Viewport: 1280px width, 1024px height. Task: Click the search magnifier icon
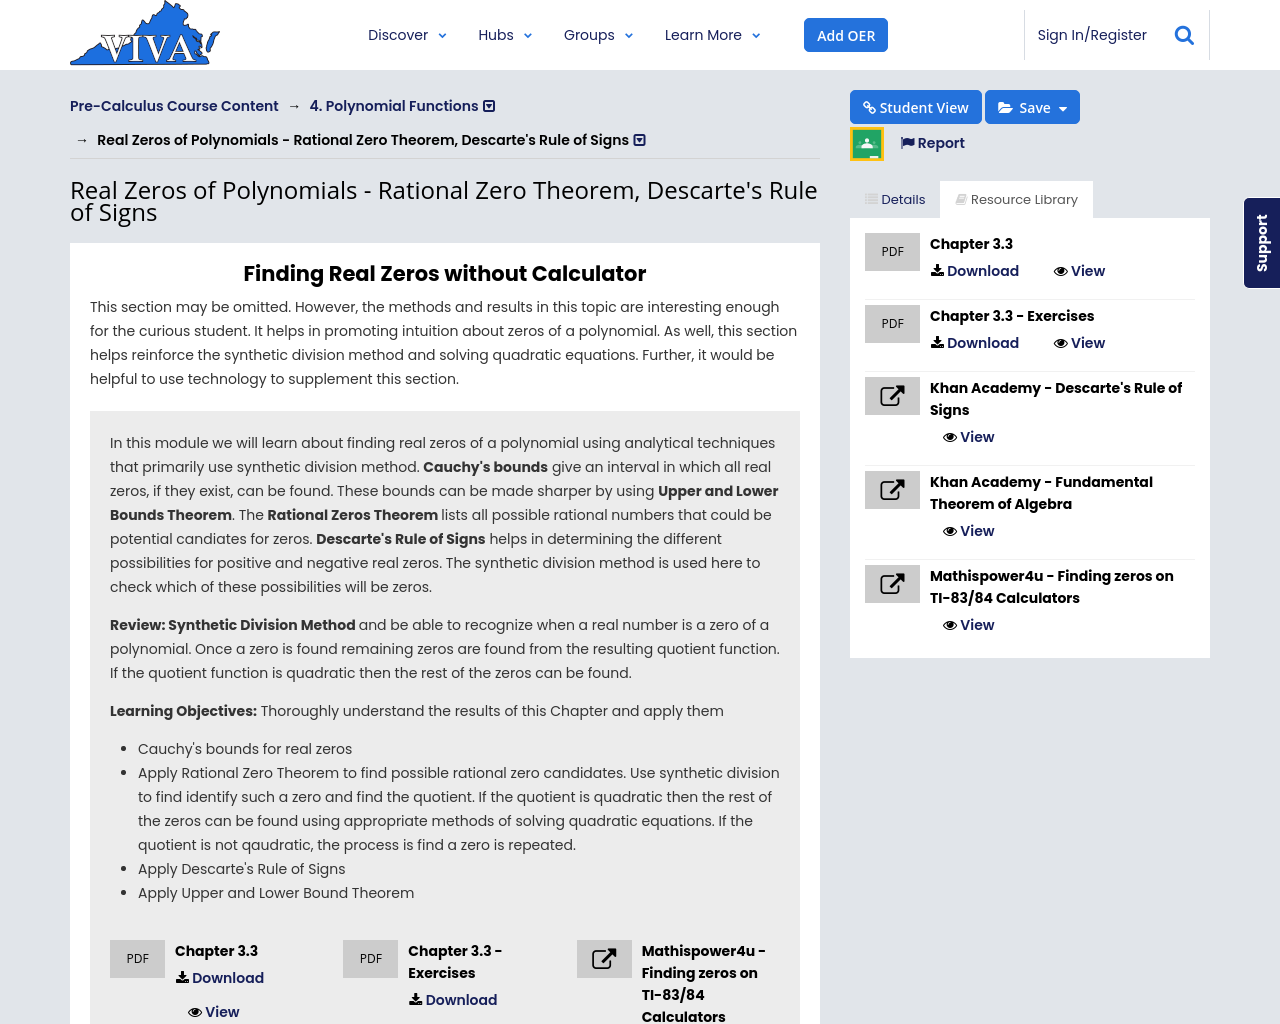[x=1184, y=35]
